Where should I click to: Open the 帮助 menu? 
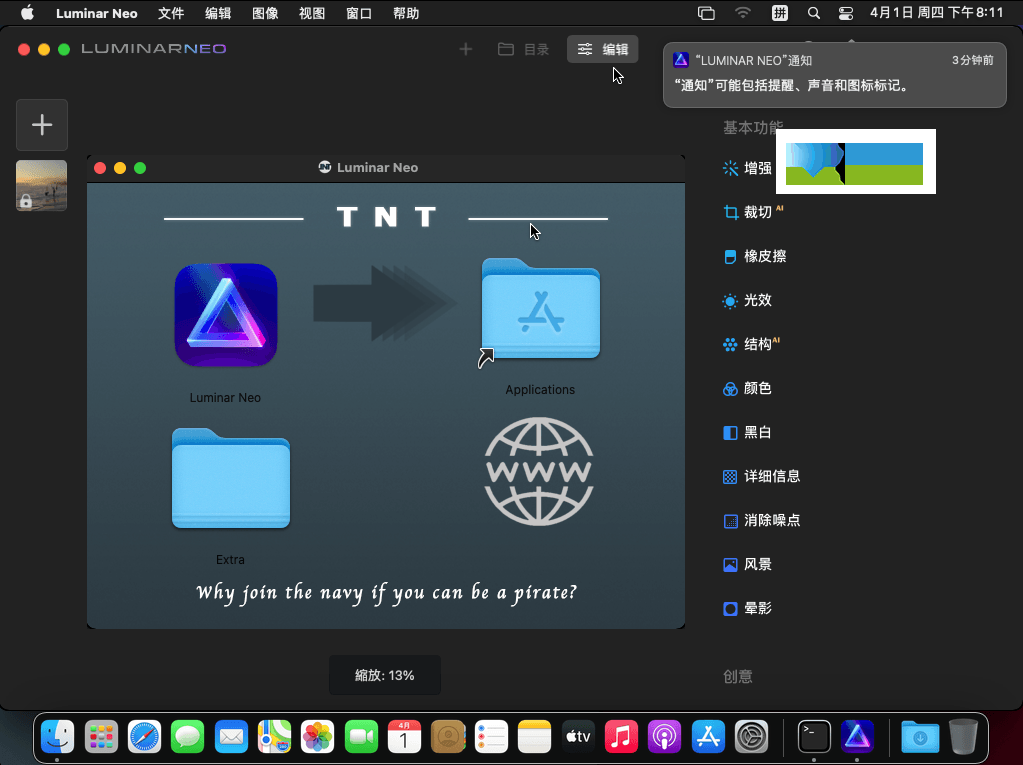point(406,13)
